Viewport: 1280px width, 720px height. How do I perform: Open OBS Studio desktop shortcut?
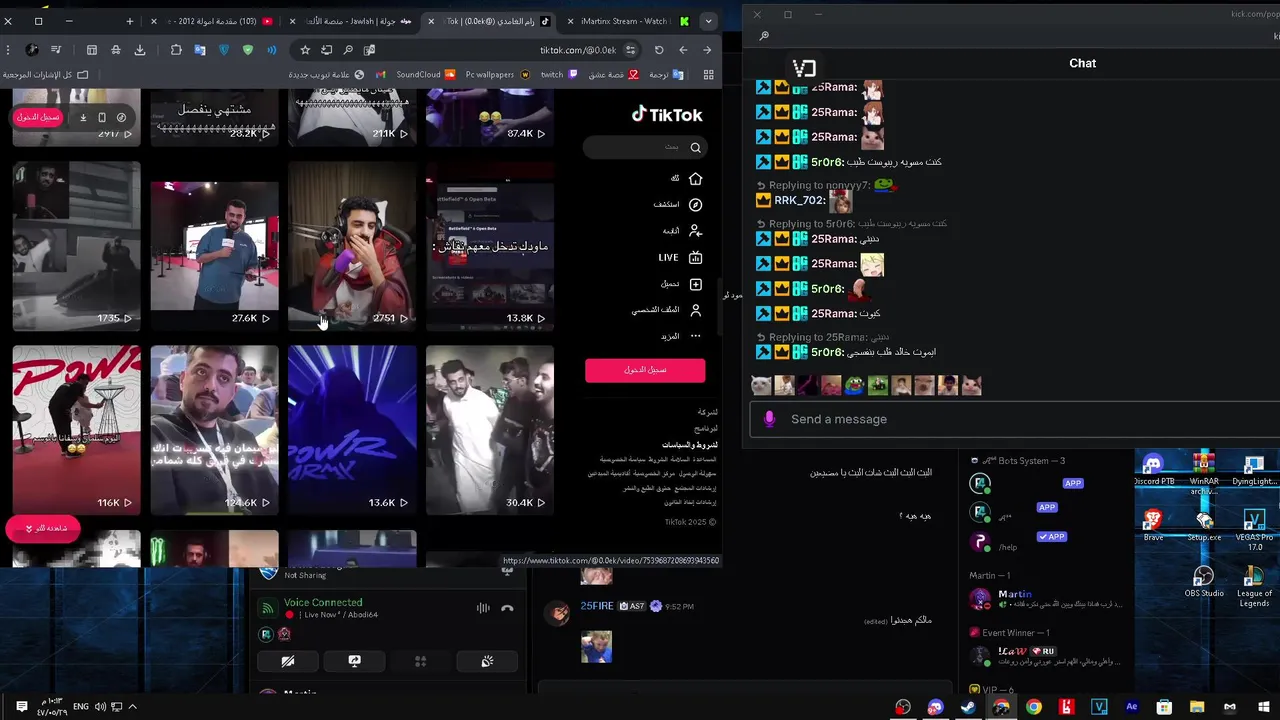(x=1204, y=582)
